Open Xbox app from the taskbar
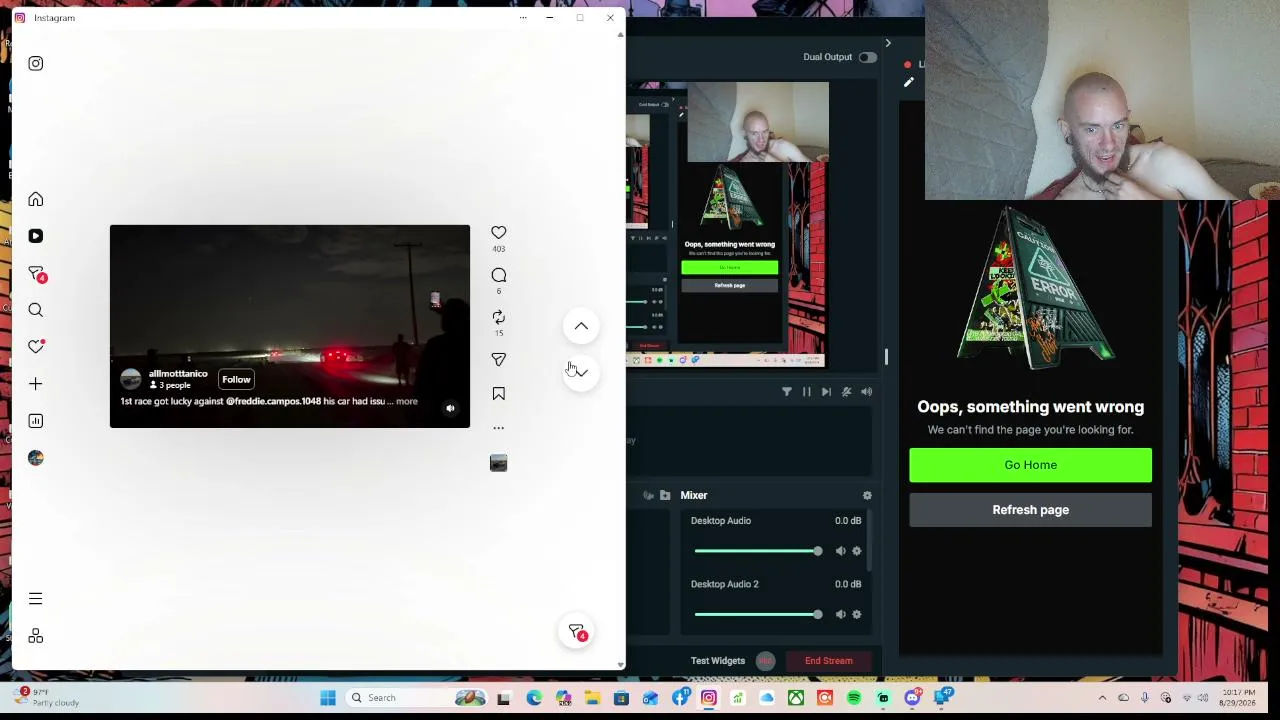 pyautogui.click(x=796, y=698)
